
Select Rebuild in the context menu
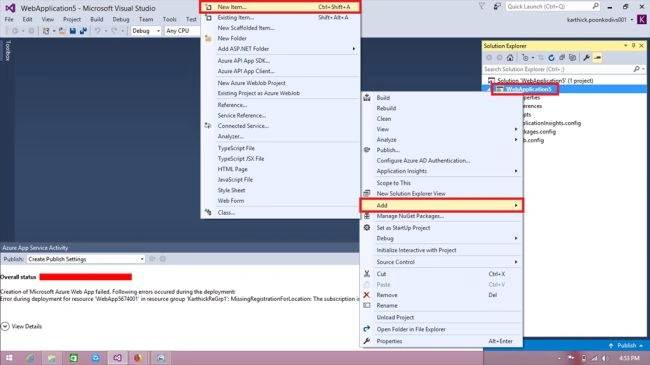point(441,108)
